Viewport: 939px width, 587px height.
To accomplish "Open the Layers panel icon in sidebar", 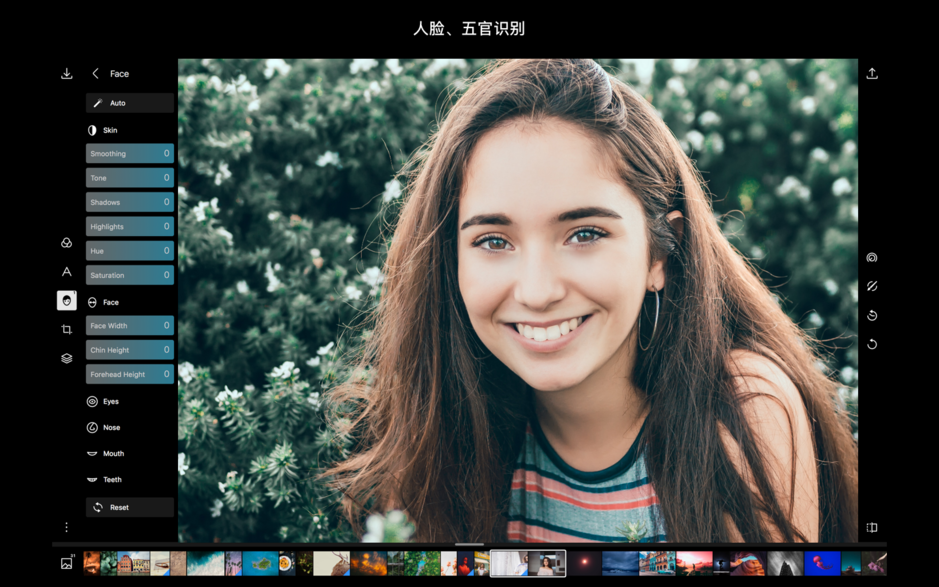I will pos(66,358).
